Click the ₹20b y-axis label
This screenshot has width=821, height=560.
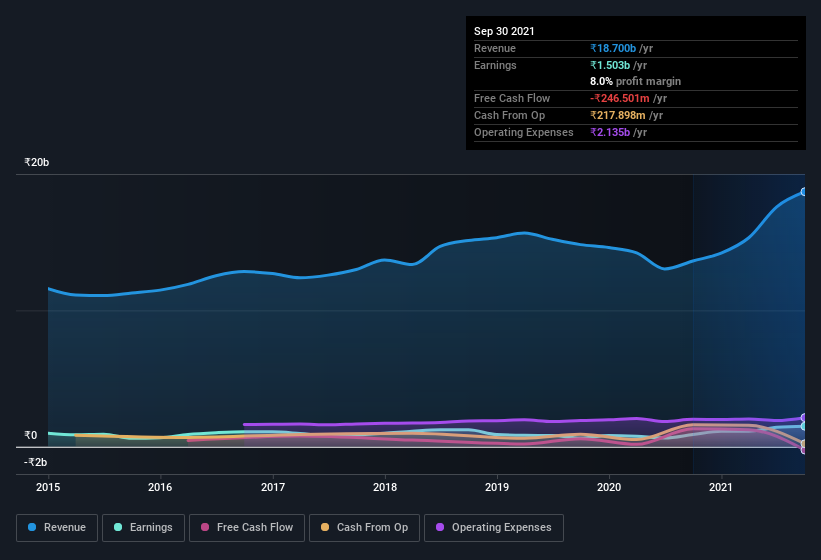tap(37, 162)
